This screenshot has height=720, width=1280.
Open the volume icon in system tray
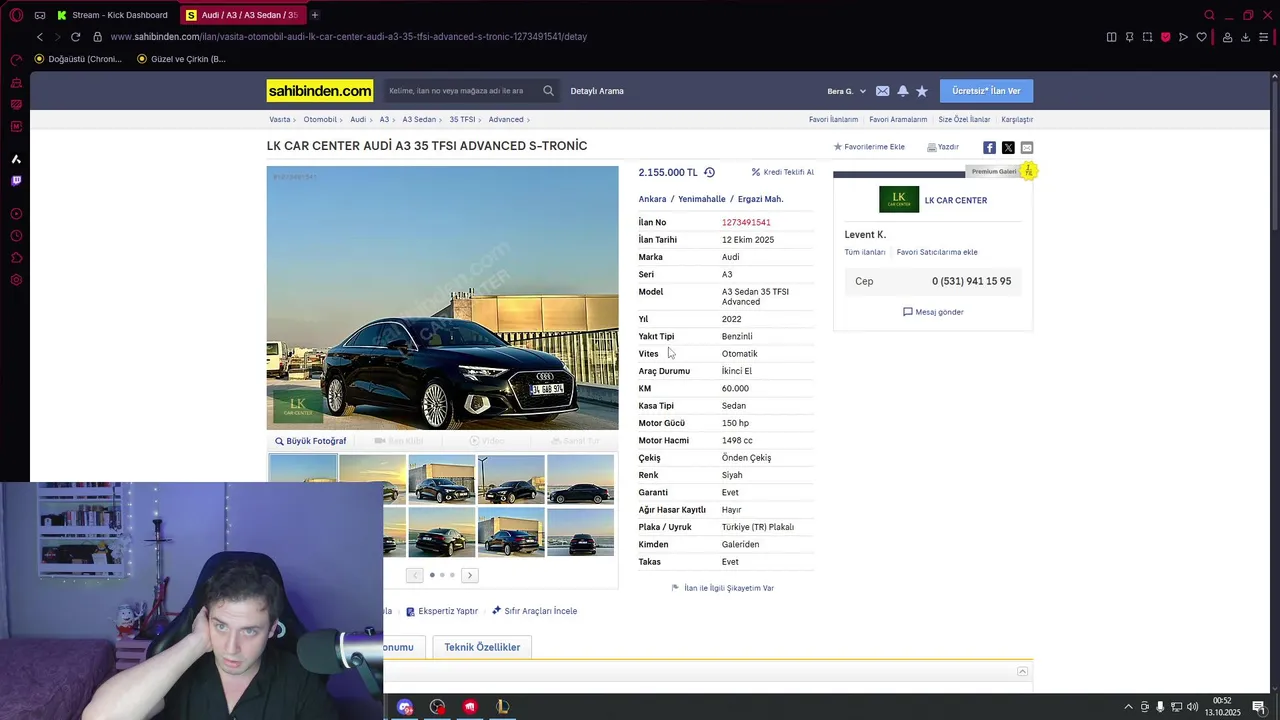click(x=1193, y=707)
